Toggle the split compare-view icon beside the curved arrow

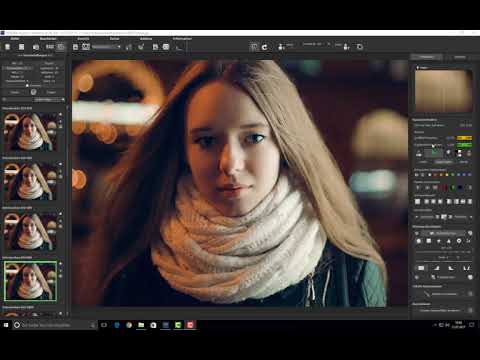[x=254, y=47]
